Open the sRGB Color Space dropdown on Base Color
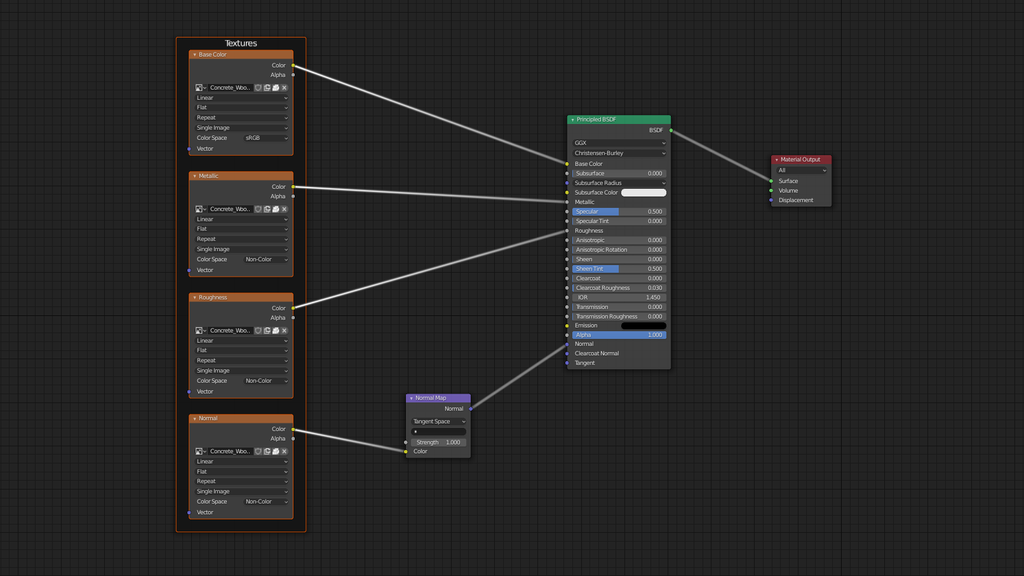The image size is (1024, 576). coord(265,138)
